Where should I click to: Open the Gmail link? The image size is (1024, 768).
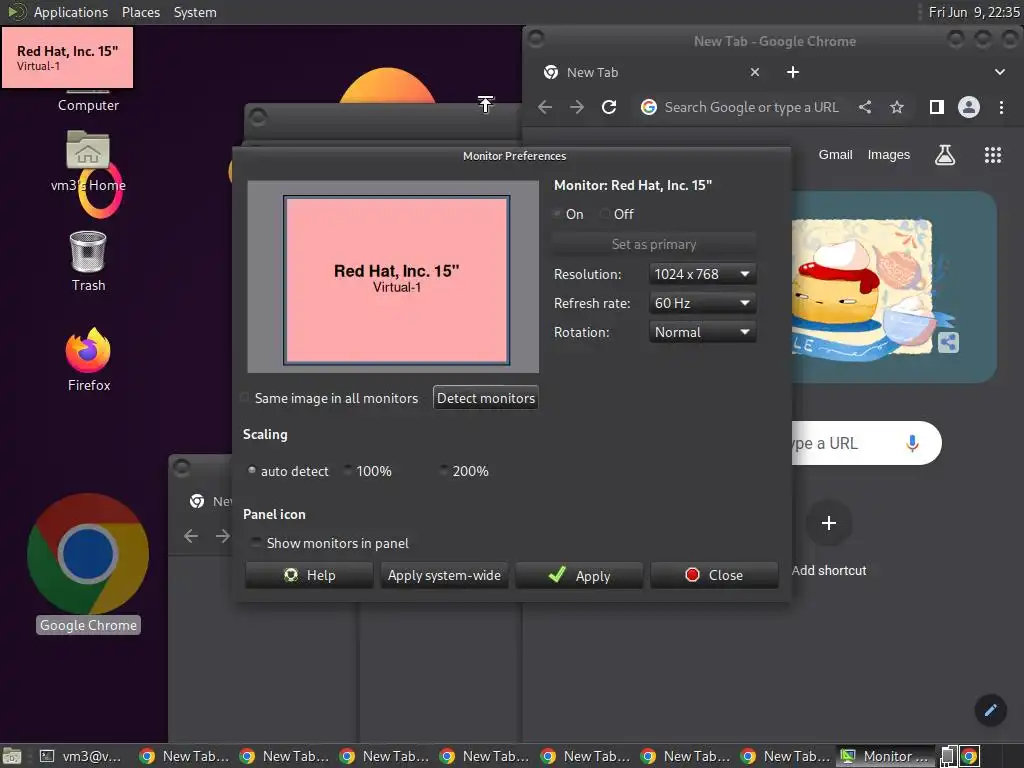click(x=835, y=155)
